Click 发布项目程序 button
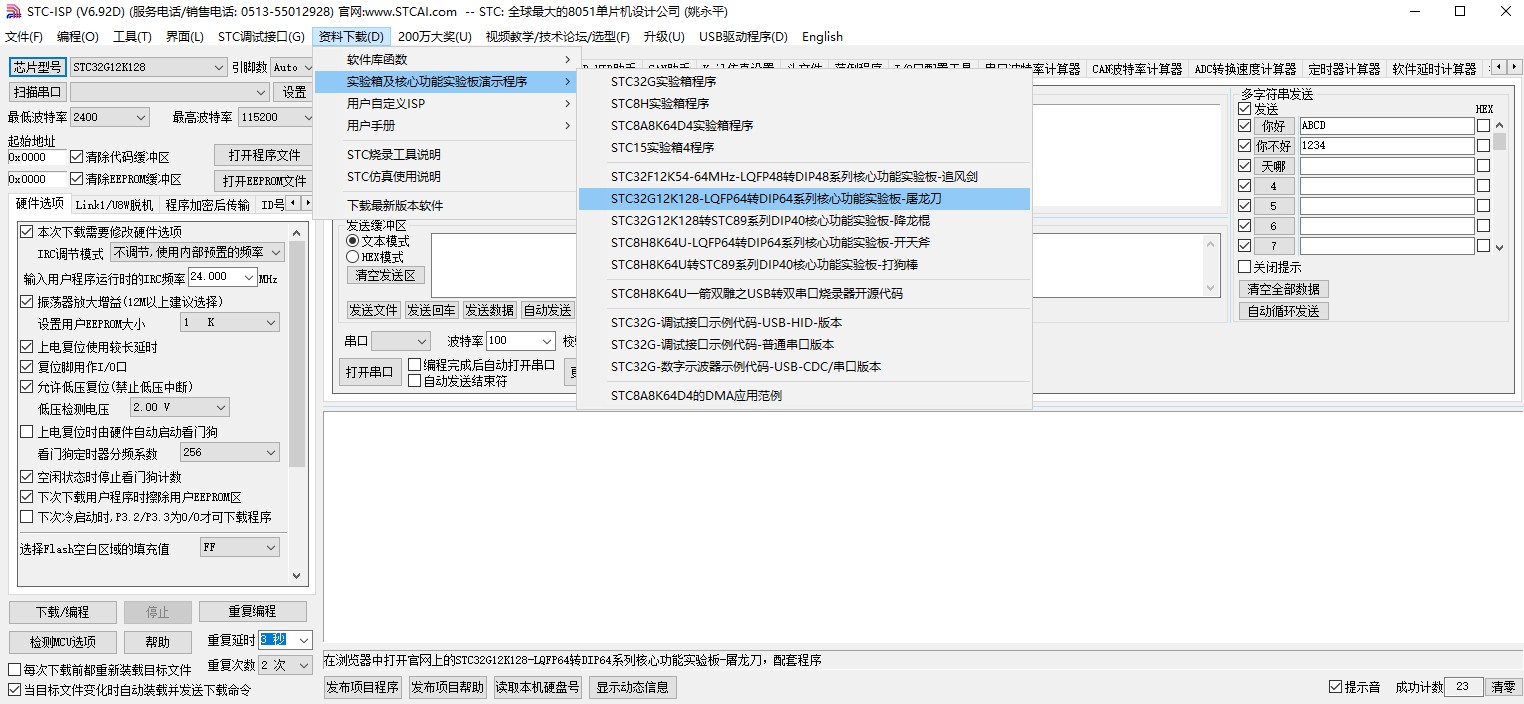Image resolution: width=1524 pixels, height=704 pixels. click(363, 687)
